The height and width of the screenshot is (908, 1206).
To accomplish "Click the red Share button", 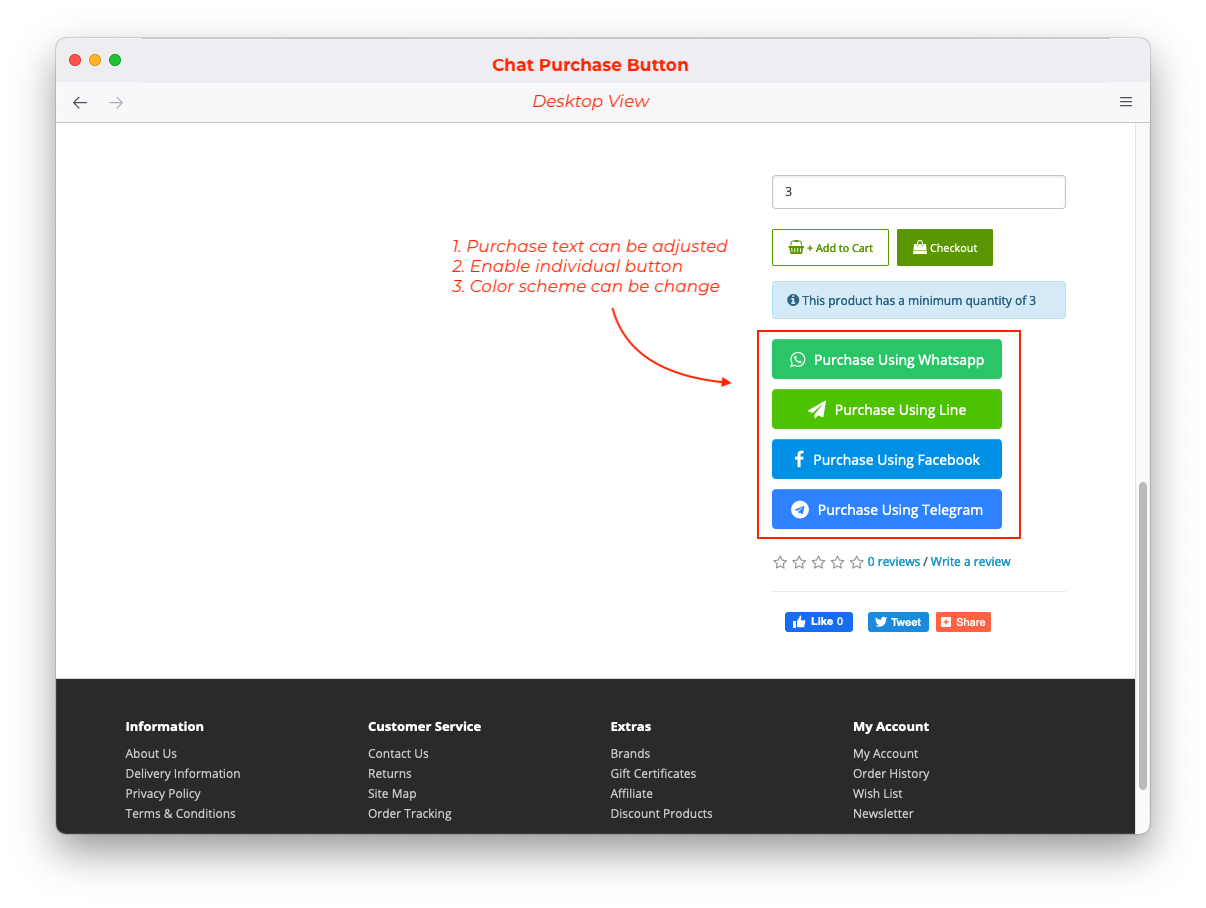I will 963,622.
